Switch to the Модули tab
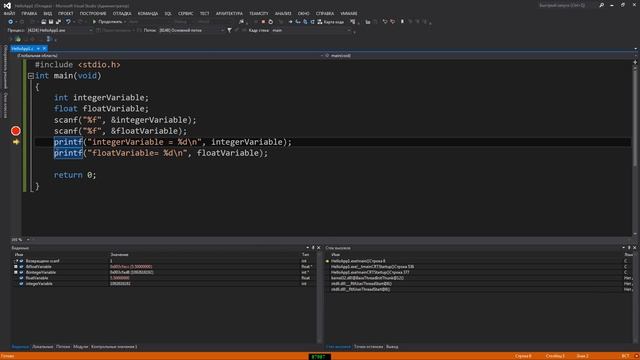 point(80,347)
